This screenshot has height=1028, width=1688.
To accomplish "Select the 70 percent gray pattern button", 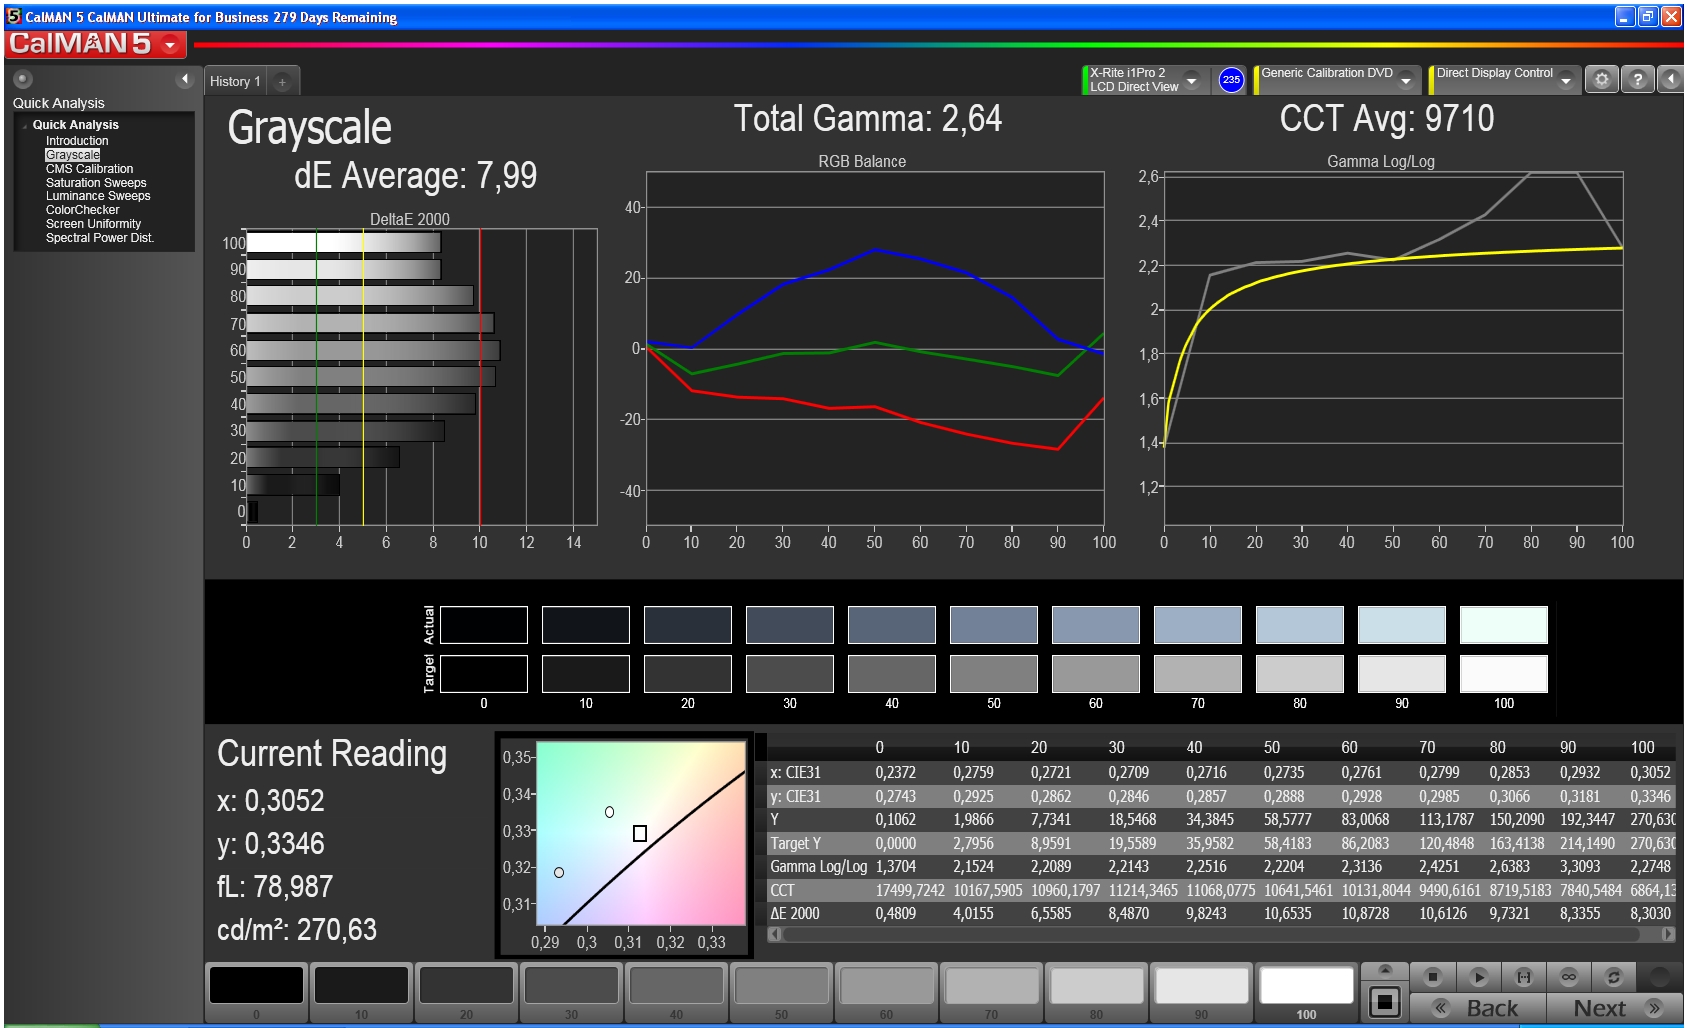I will (x=991, y=993).
